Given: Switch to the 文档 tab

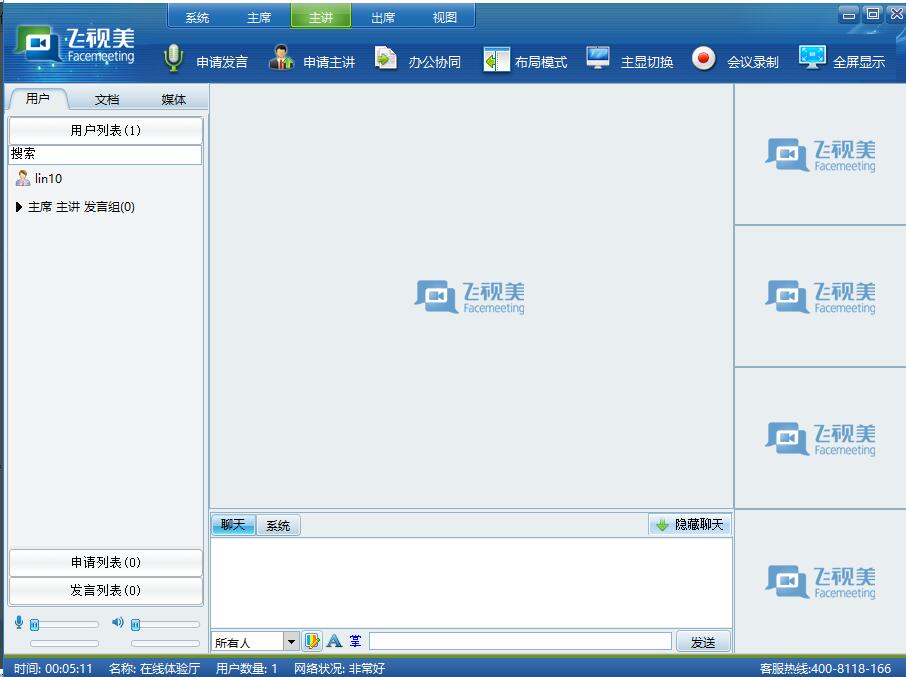Looking at the screenshot, I should pyautogui.click(x=107, y=99).
